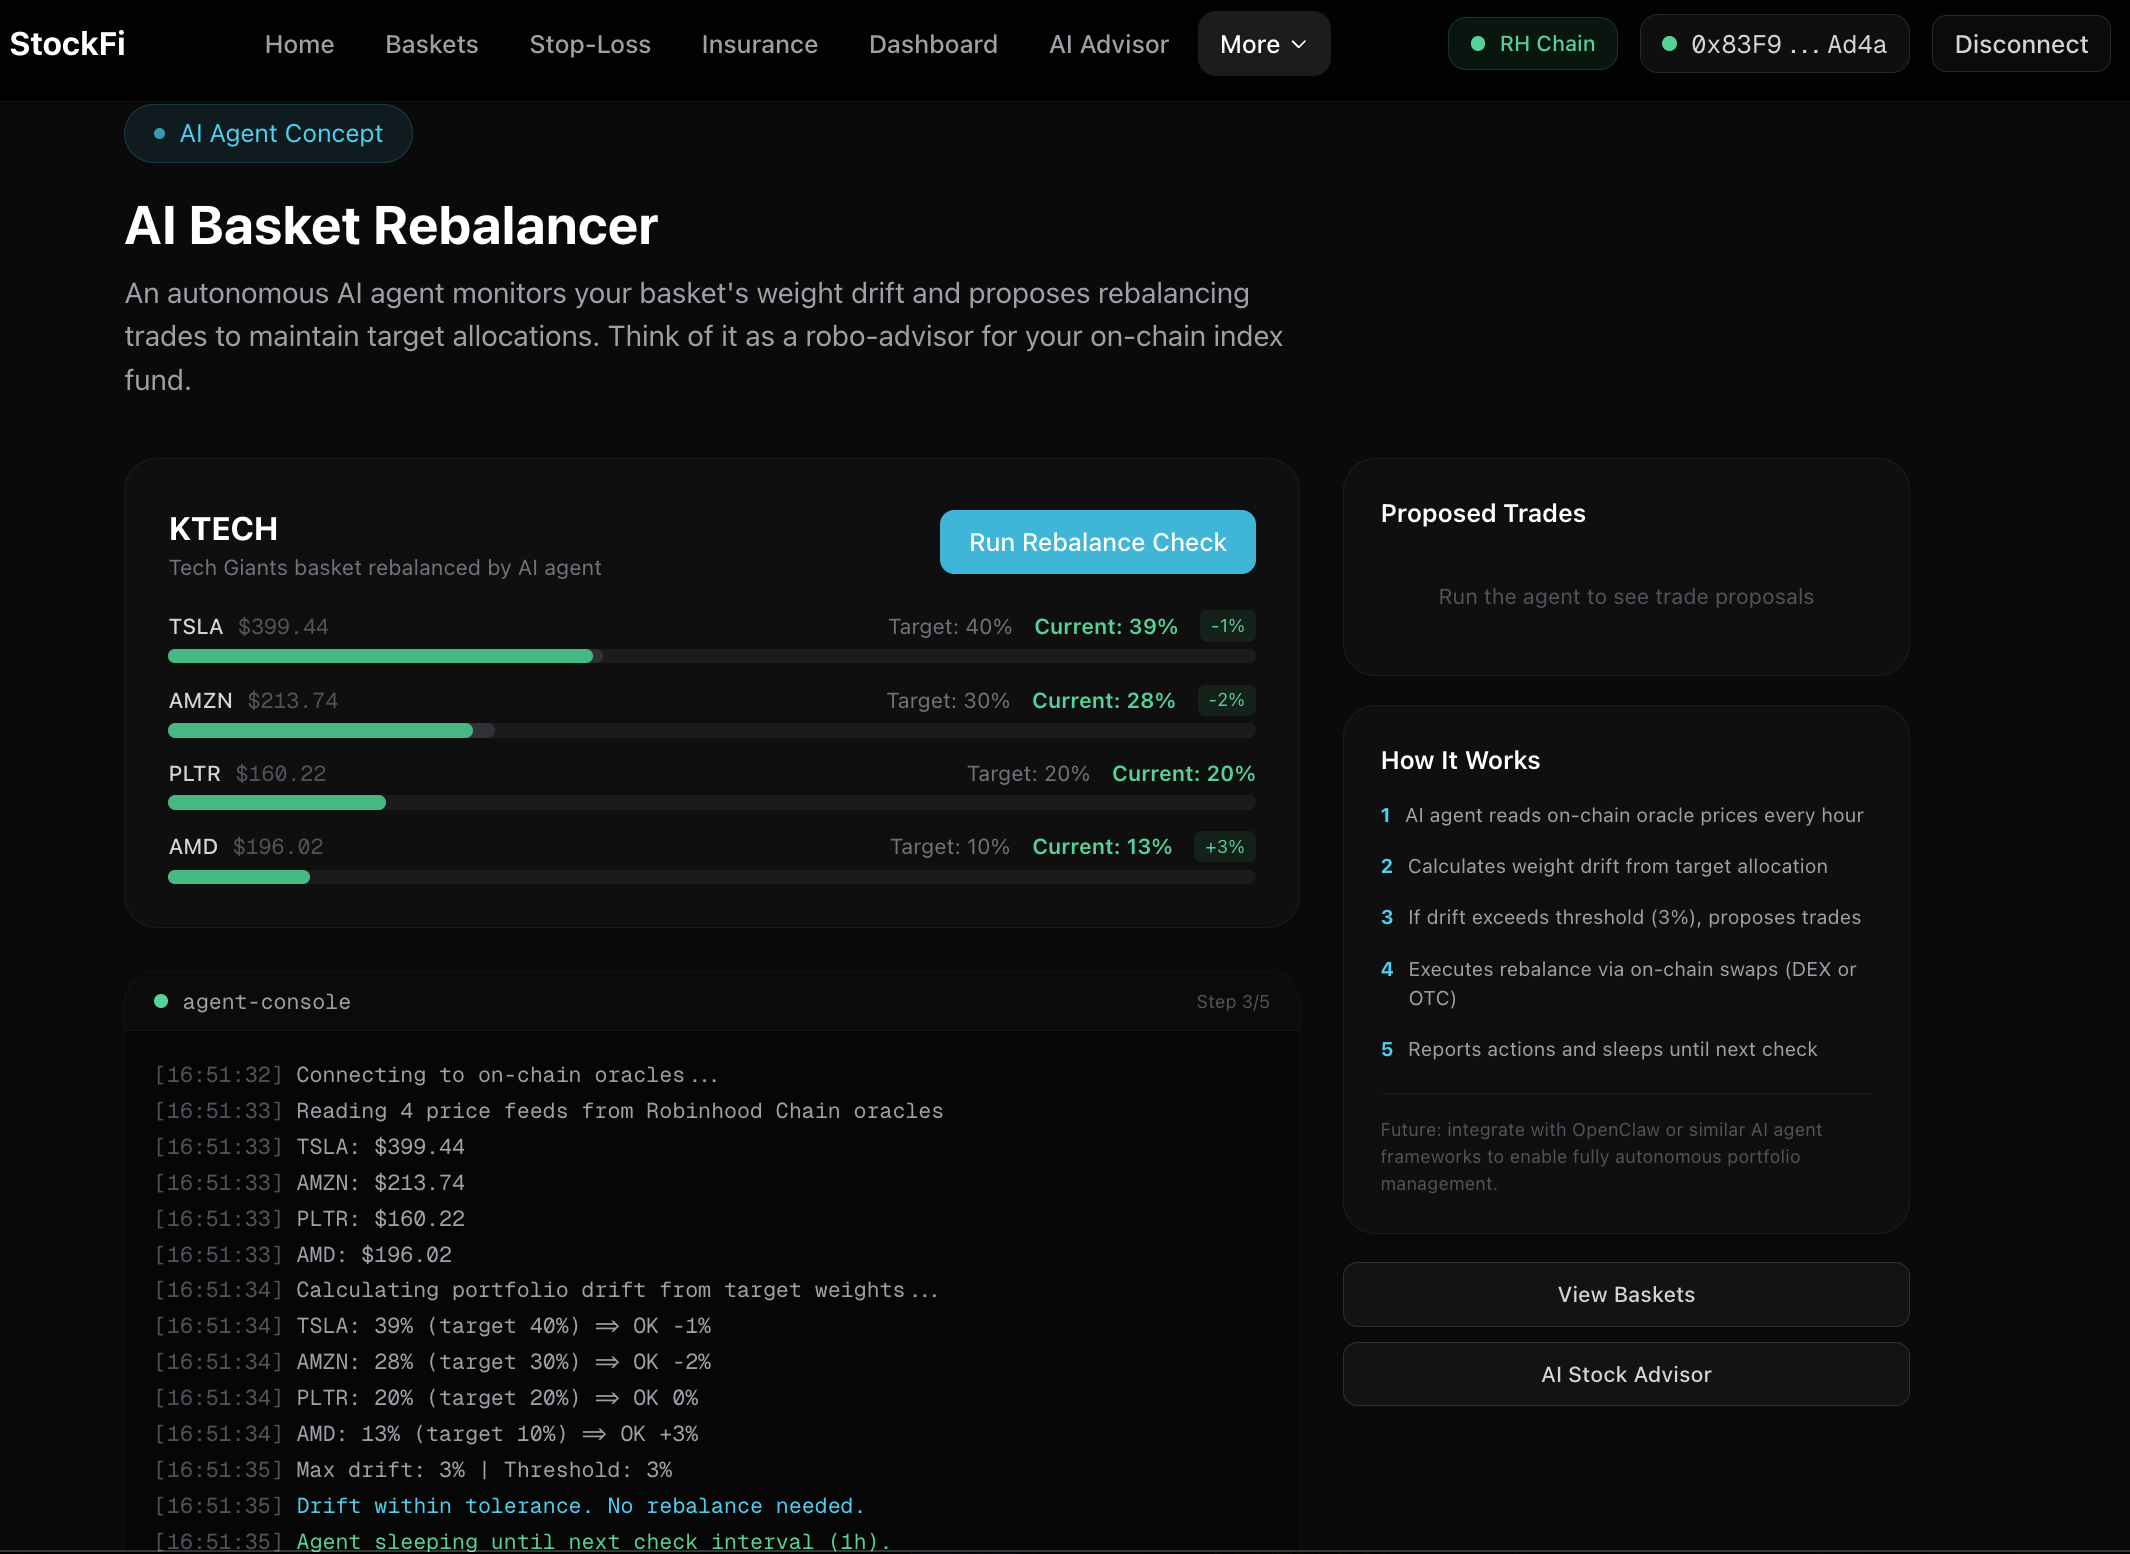
Task: Click the AMD +3% drift badge
Action: [x=1224, y=847]
